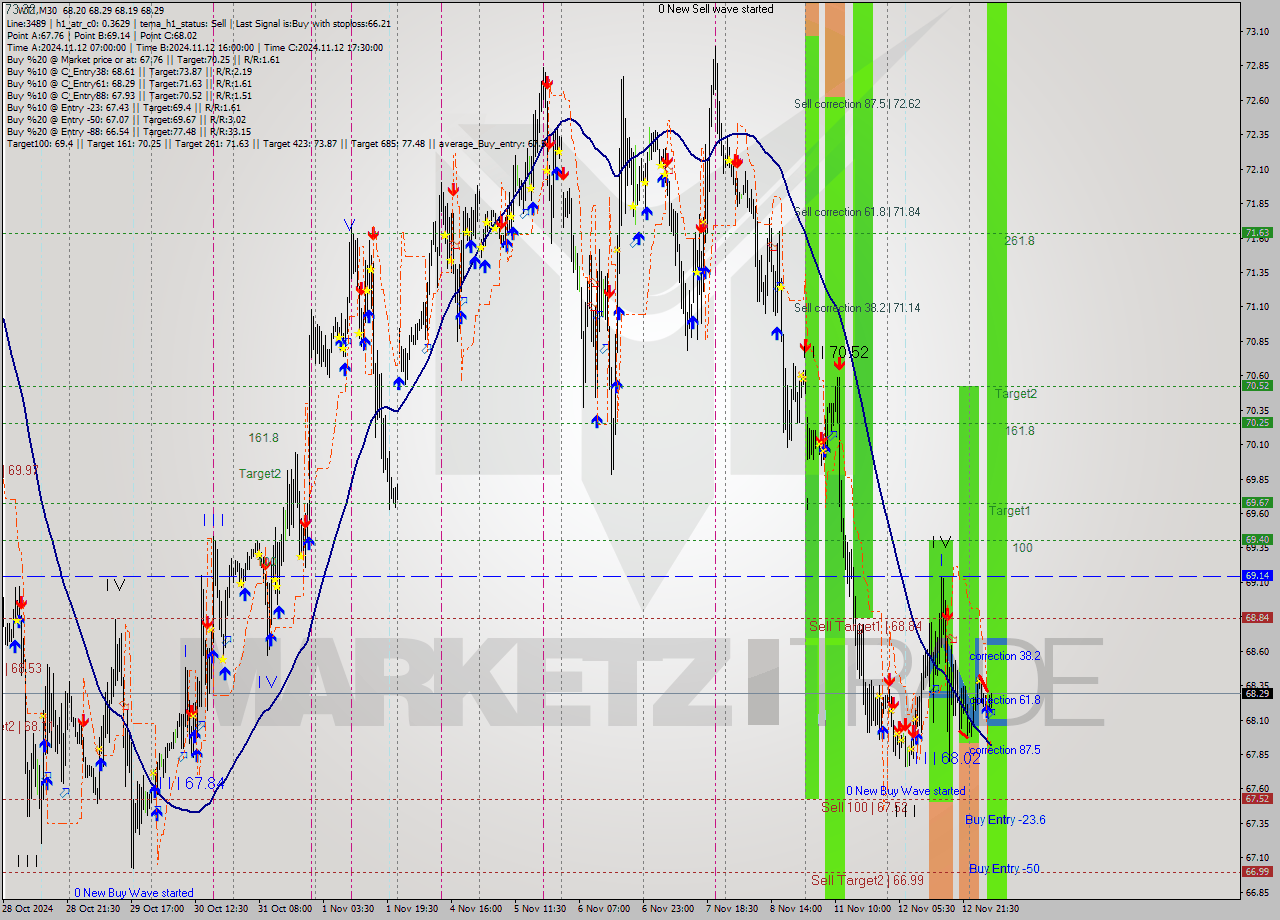The height and width of the screenshot is (920, 1280).
Task: Select the 'Buy Entry -50' label
Action: pyautogui.click(x=1004, y=869)
